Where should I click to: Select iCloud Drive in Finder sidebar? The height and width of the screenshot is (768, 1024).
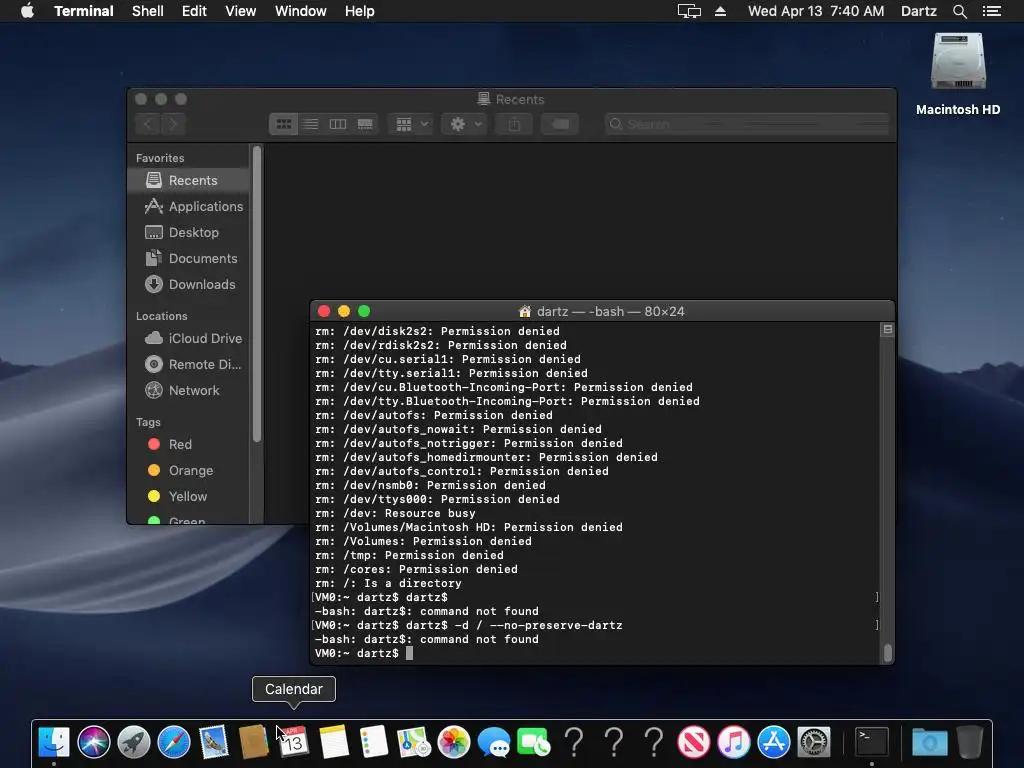tap(188, 338)
